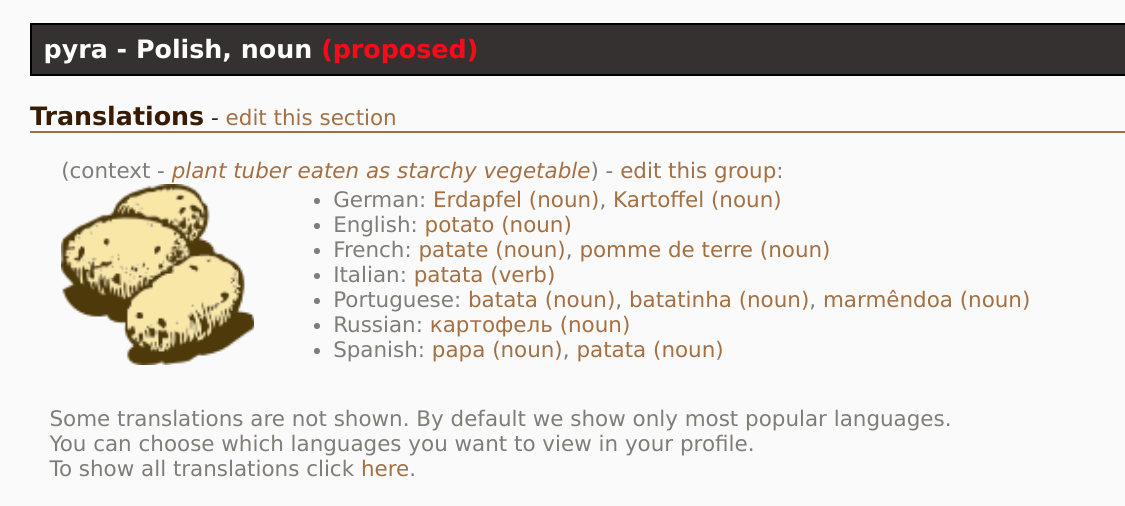Open Portuguese translation 'batatinha (noun)'

point(719,300)
